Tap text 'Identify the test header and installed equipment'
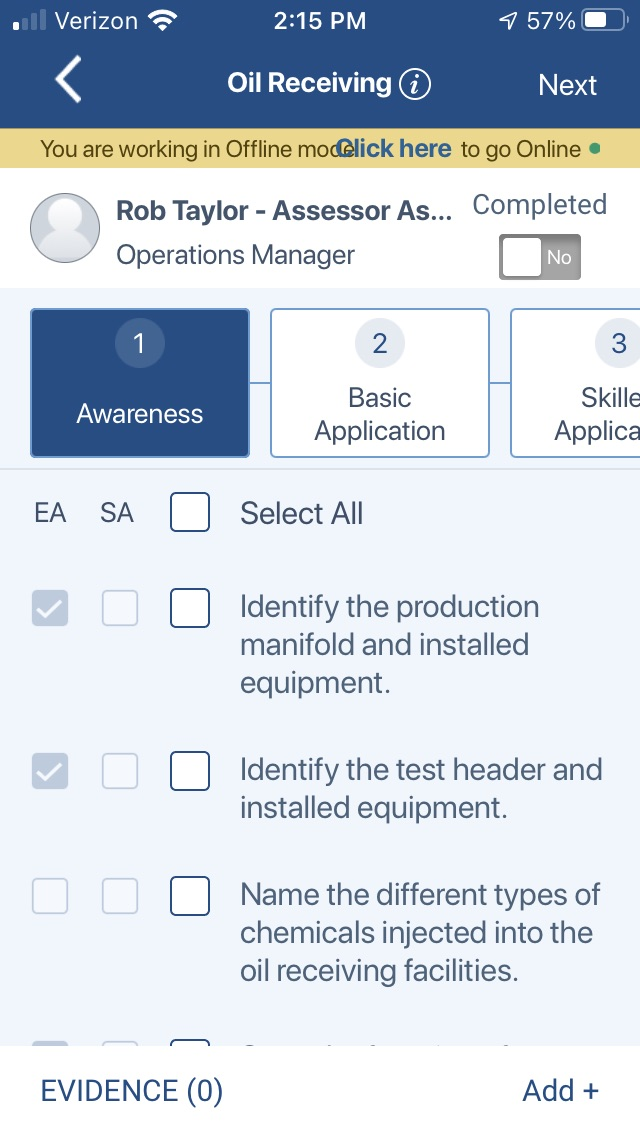 pos(421,788)
